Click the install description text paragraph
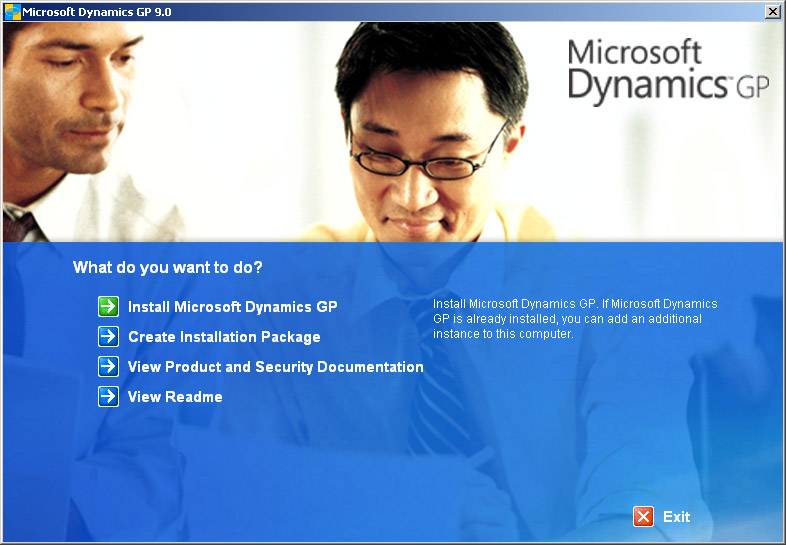Image resolution: width=786 pixels, height=545 pixels. pyautogui.click(x=575, y=319)
